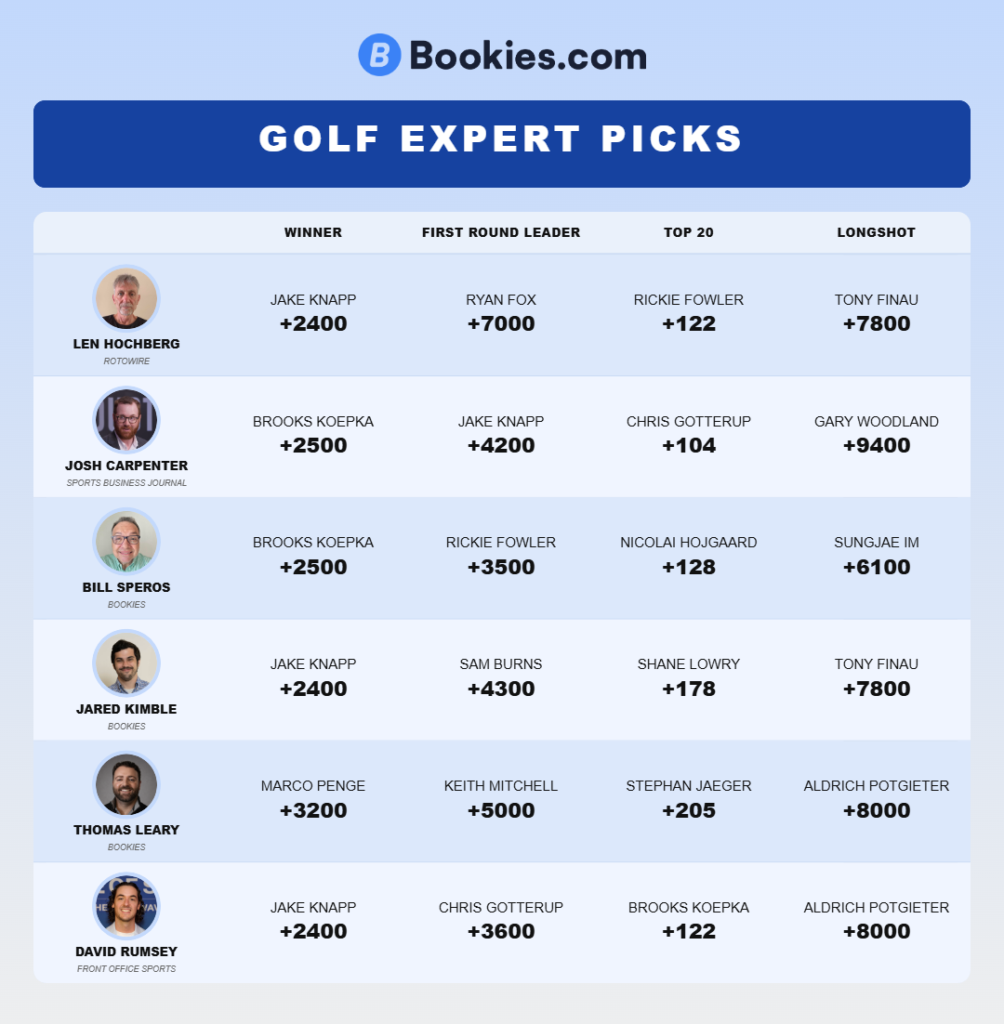The image size is (1004, 1024).
Task: Click the Top 20 column header
Action: pos(689,232)
